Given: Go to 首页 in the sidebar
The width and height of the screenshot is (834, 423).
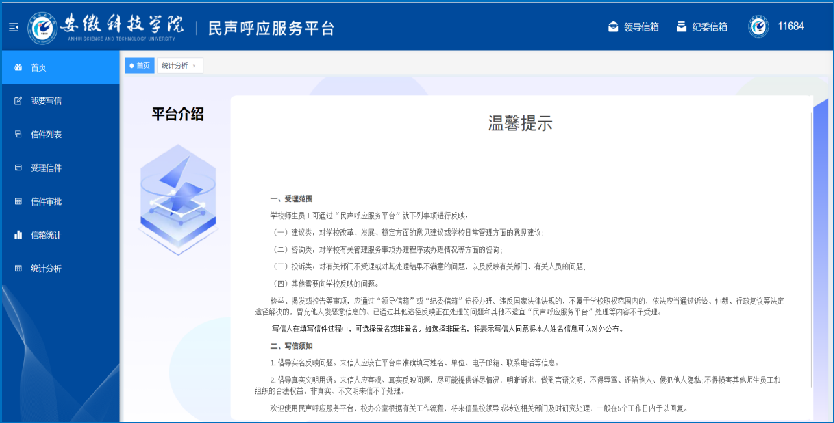Looking at the screenshot, I should (38, 67).
